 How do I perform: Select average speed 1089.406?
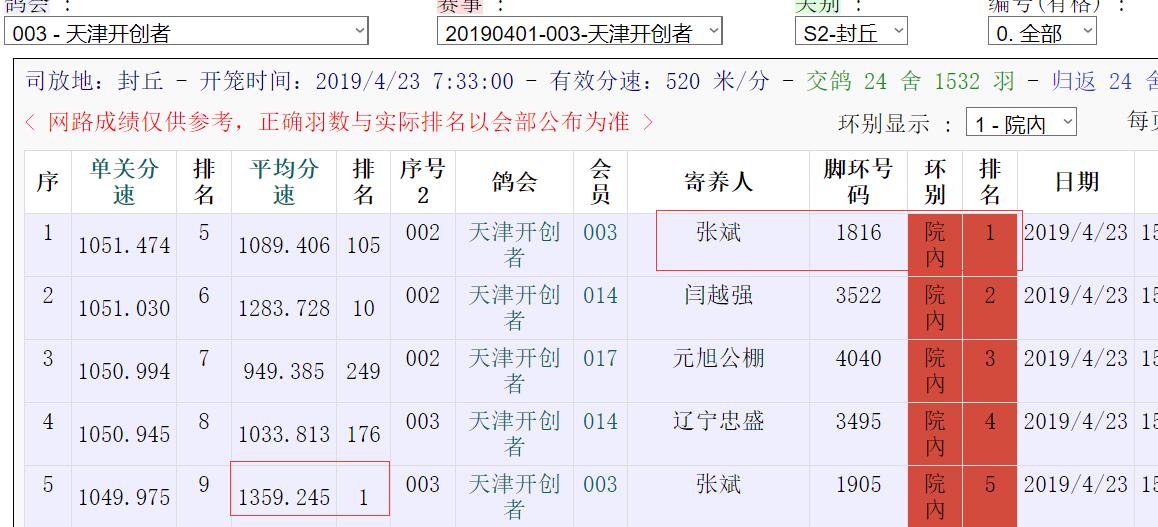tap(284, 246)
